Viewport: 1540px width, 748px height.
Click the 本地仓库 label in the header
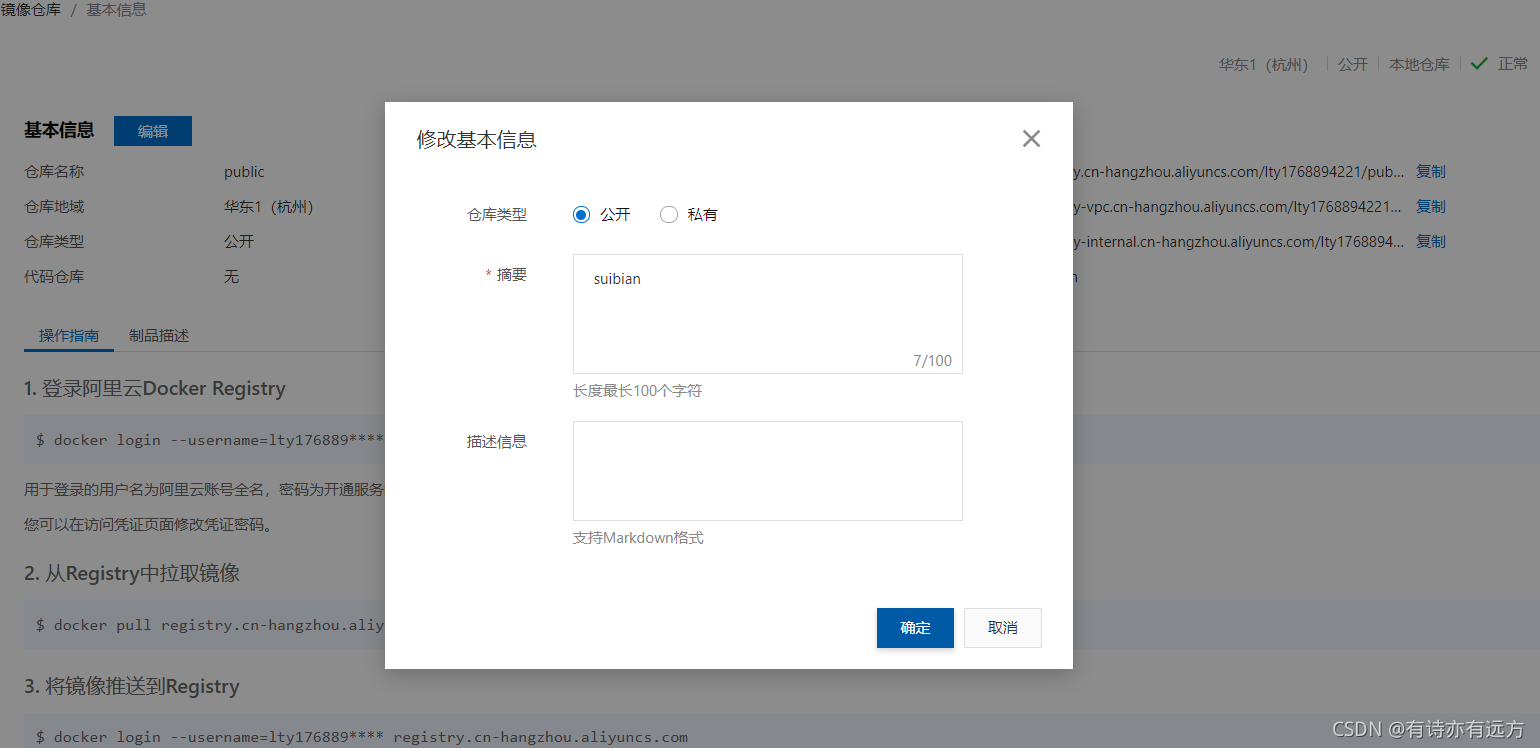pos(1418,63)
